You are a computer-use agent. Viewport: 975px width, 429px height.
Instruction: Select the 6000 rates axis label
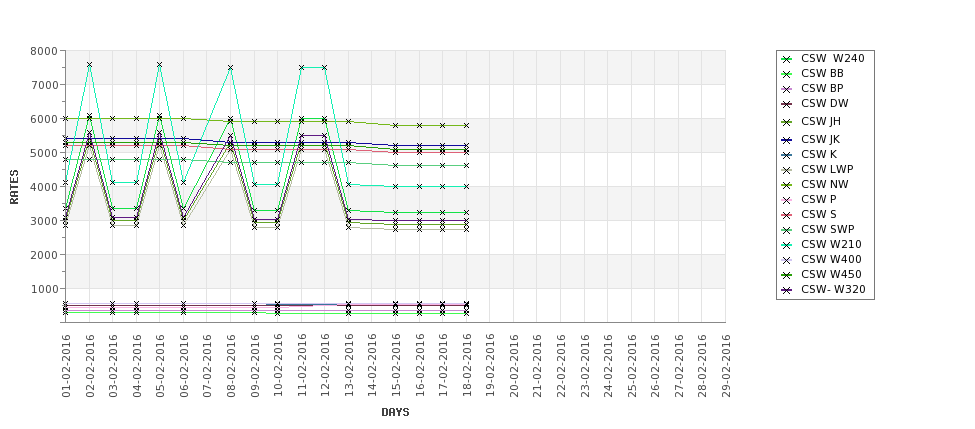click(44, 119)
